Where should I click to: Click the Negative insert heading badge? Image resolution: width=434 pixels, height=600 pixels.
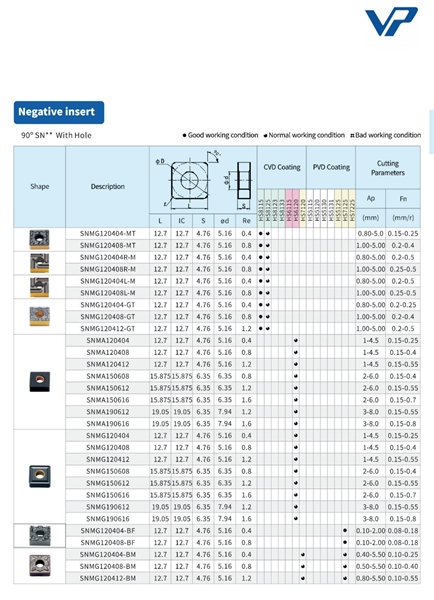pyautogui.click(x=59, y=112)
